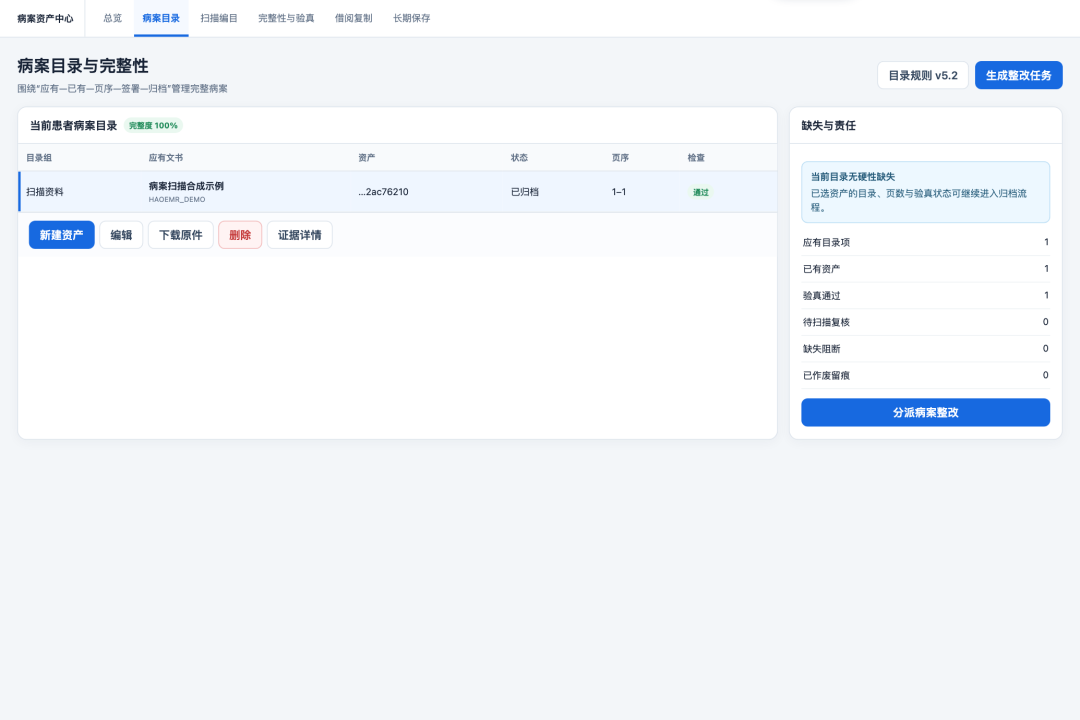Click the 已作废留痕 summary row

[925, 376]
